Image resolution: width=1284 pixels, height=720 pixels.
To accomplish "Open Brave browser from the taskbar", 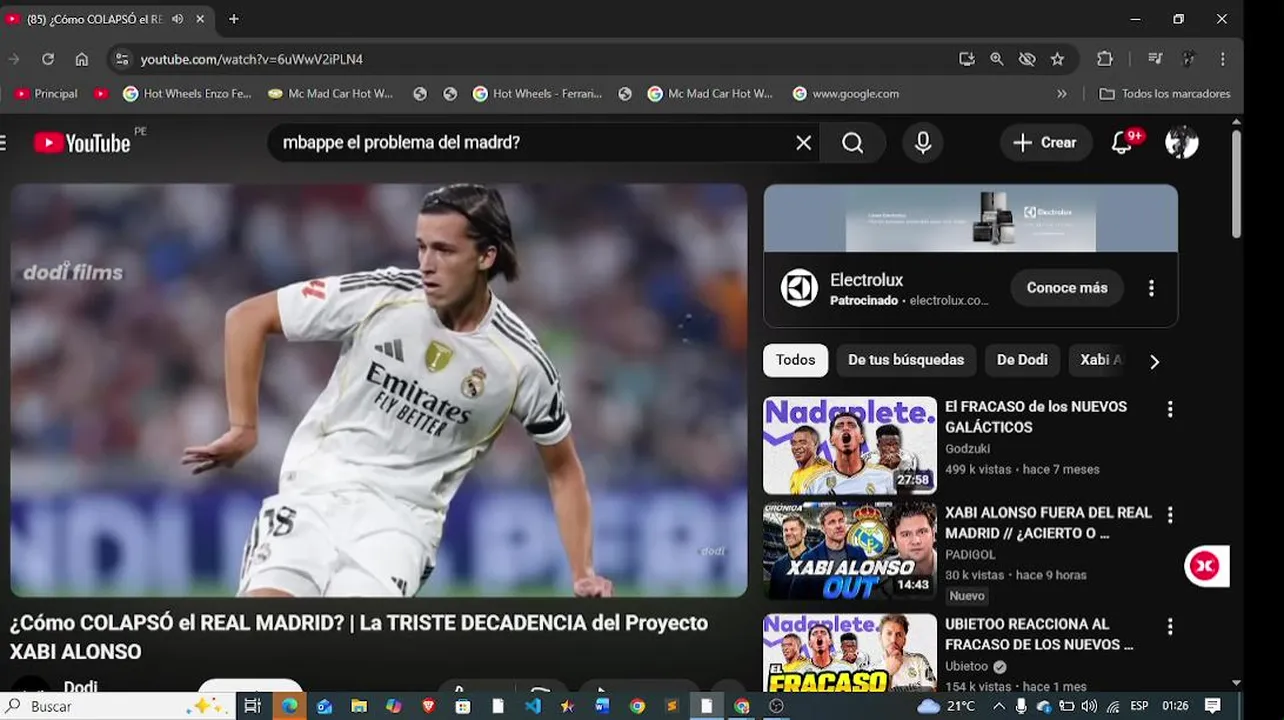I will click(428, 706).
